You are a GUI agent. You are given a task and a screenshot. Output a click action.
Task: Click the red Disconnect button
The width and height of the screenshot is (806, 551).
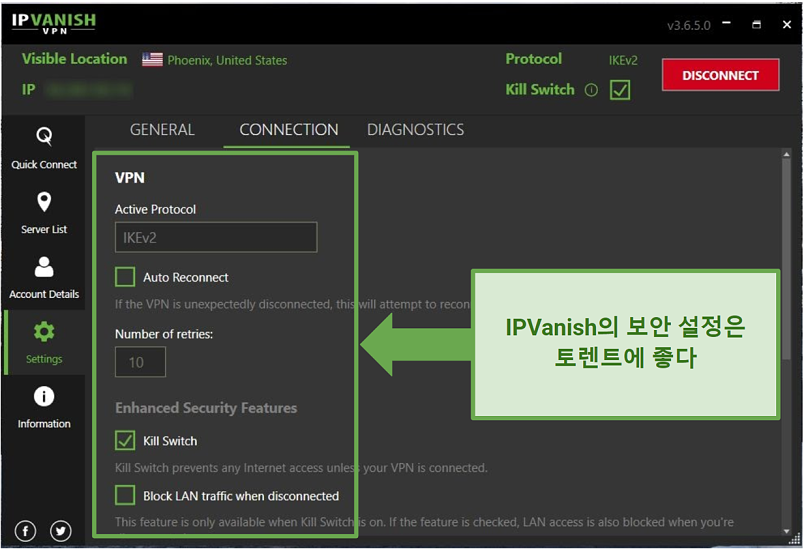(x=720, y=75)
